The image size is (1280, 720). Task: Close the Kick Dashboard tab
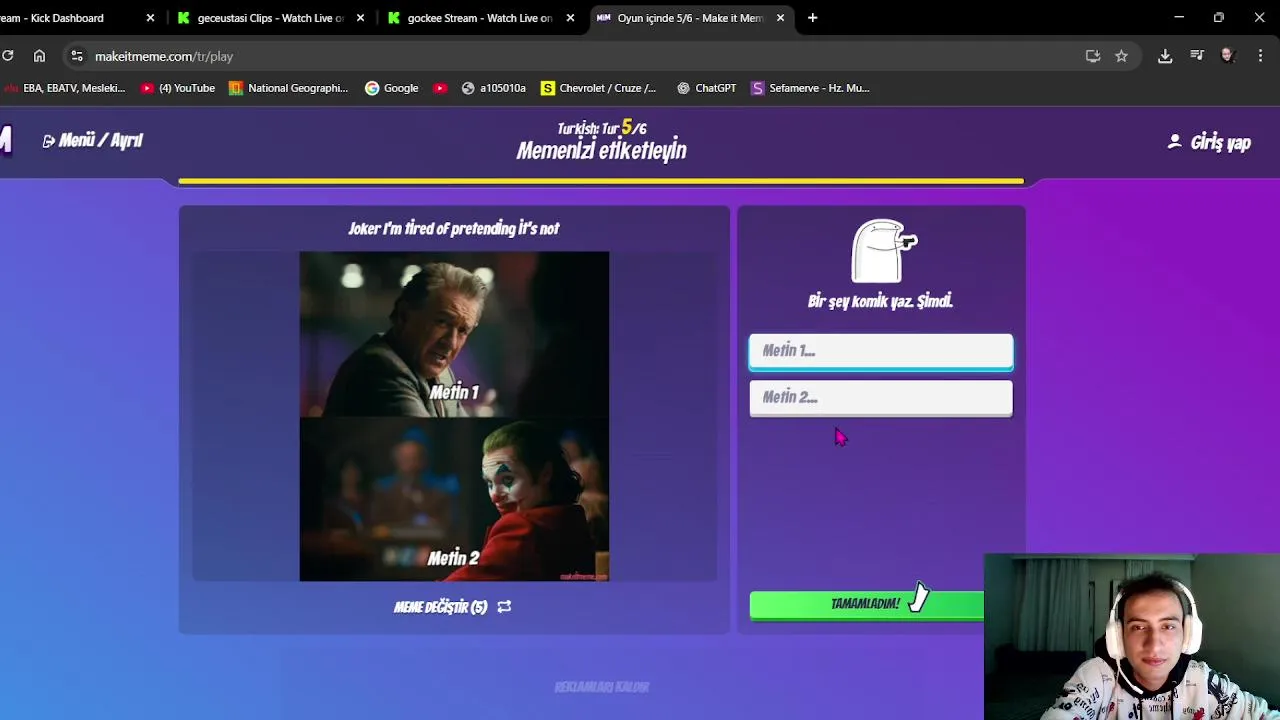[150, 18]
